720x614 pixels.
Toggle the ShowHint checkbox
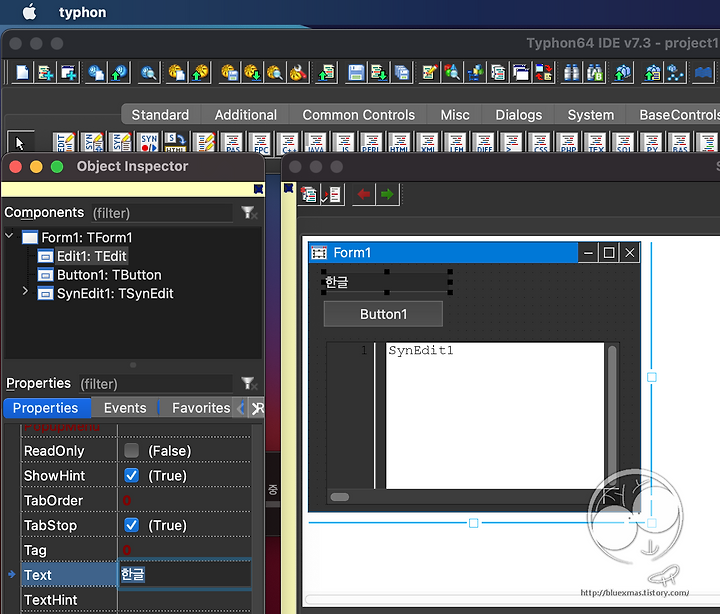(131, 475)
